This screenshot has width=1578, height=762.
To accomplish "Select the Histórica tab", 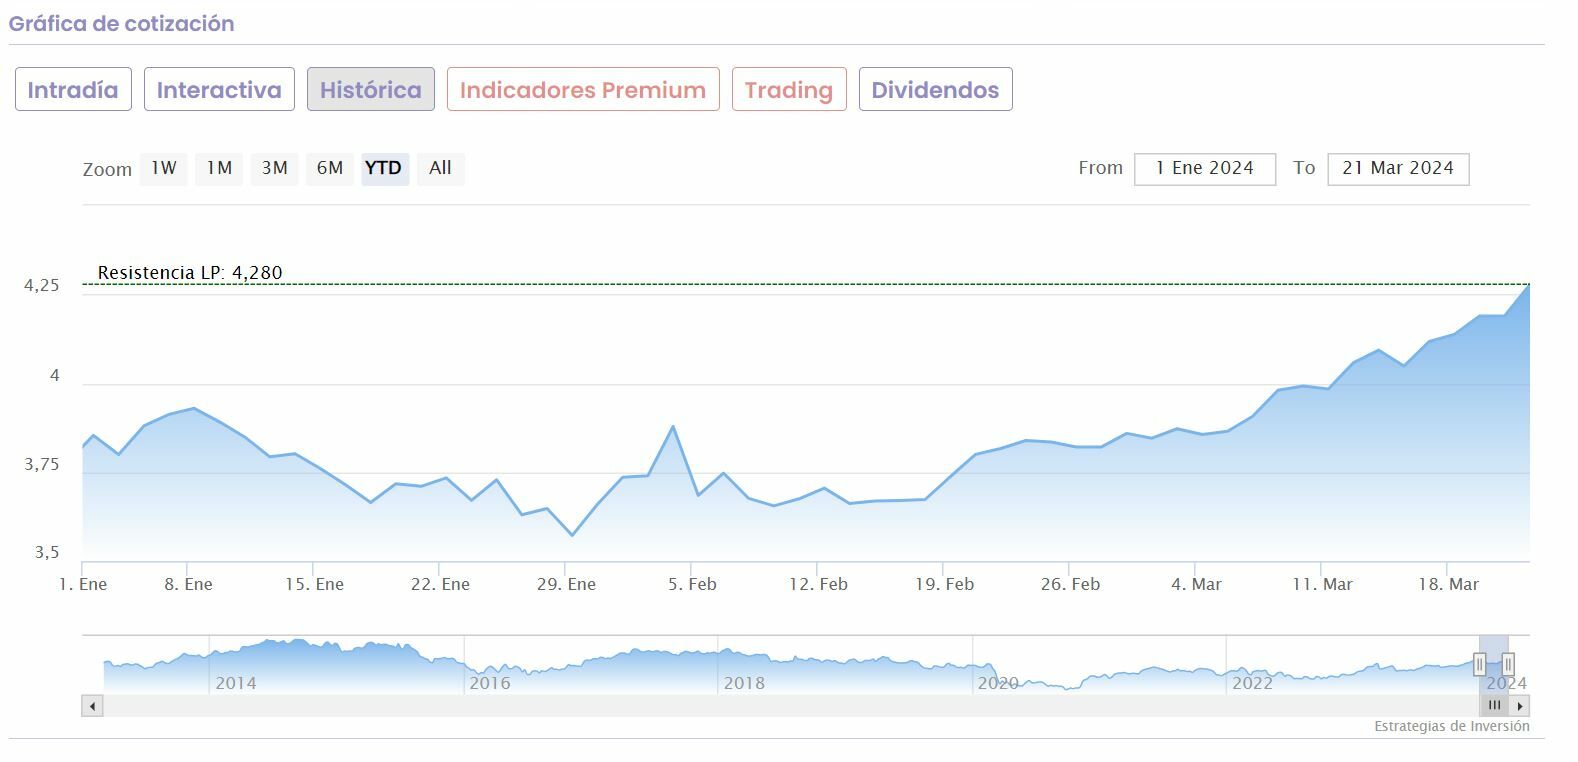I will (370, 90).
